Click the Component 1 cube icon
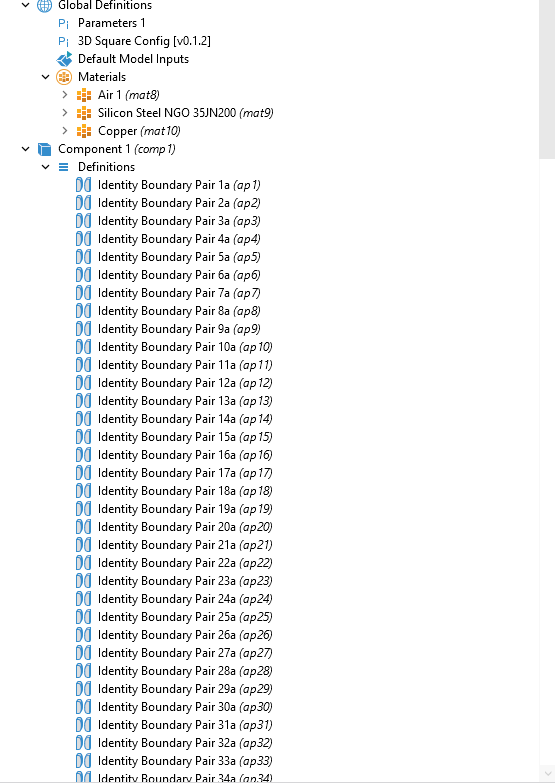This screenshot has width=555, height=783. pos(44,149)
